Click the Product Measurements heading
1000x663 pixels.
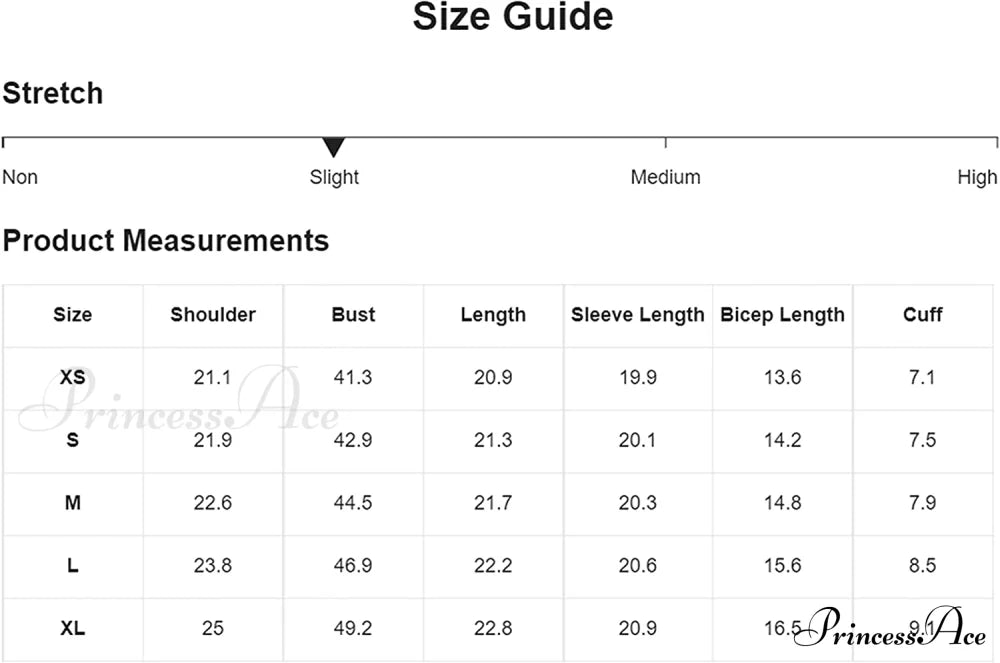pos(166,241)
